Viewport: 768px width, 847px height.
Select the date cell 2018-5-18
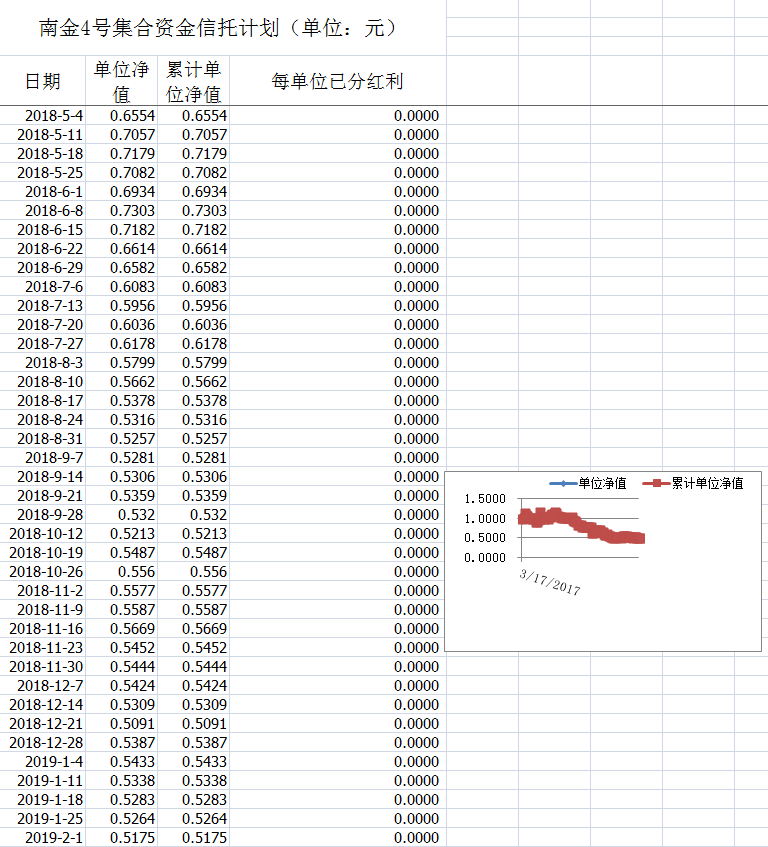pyautogui.click(x=43, y=153)
